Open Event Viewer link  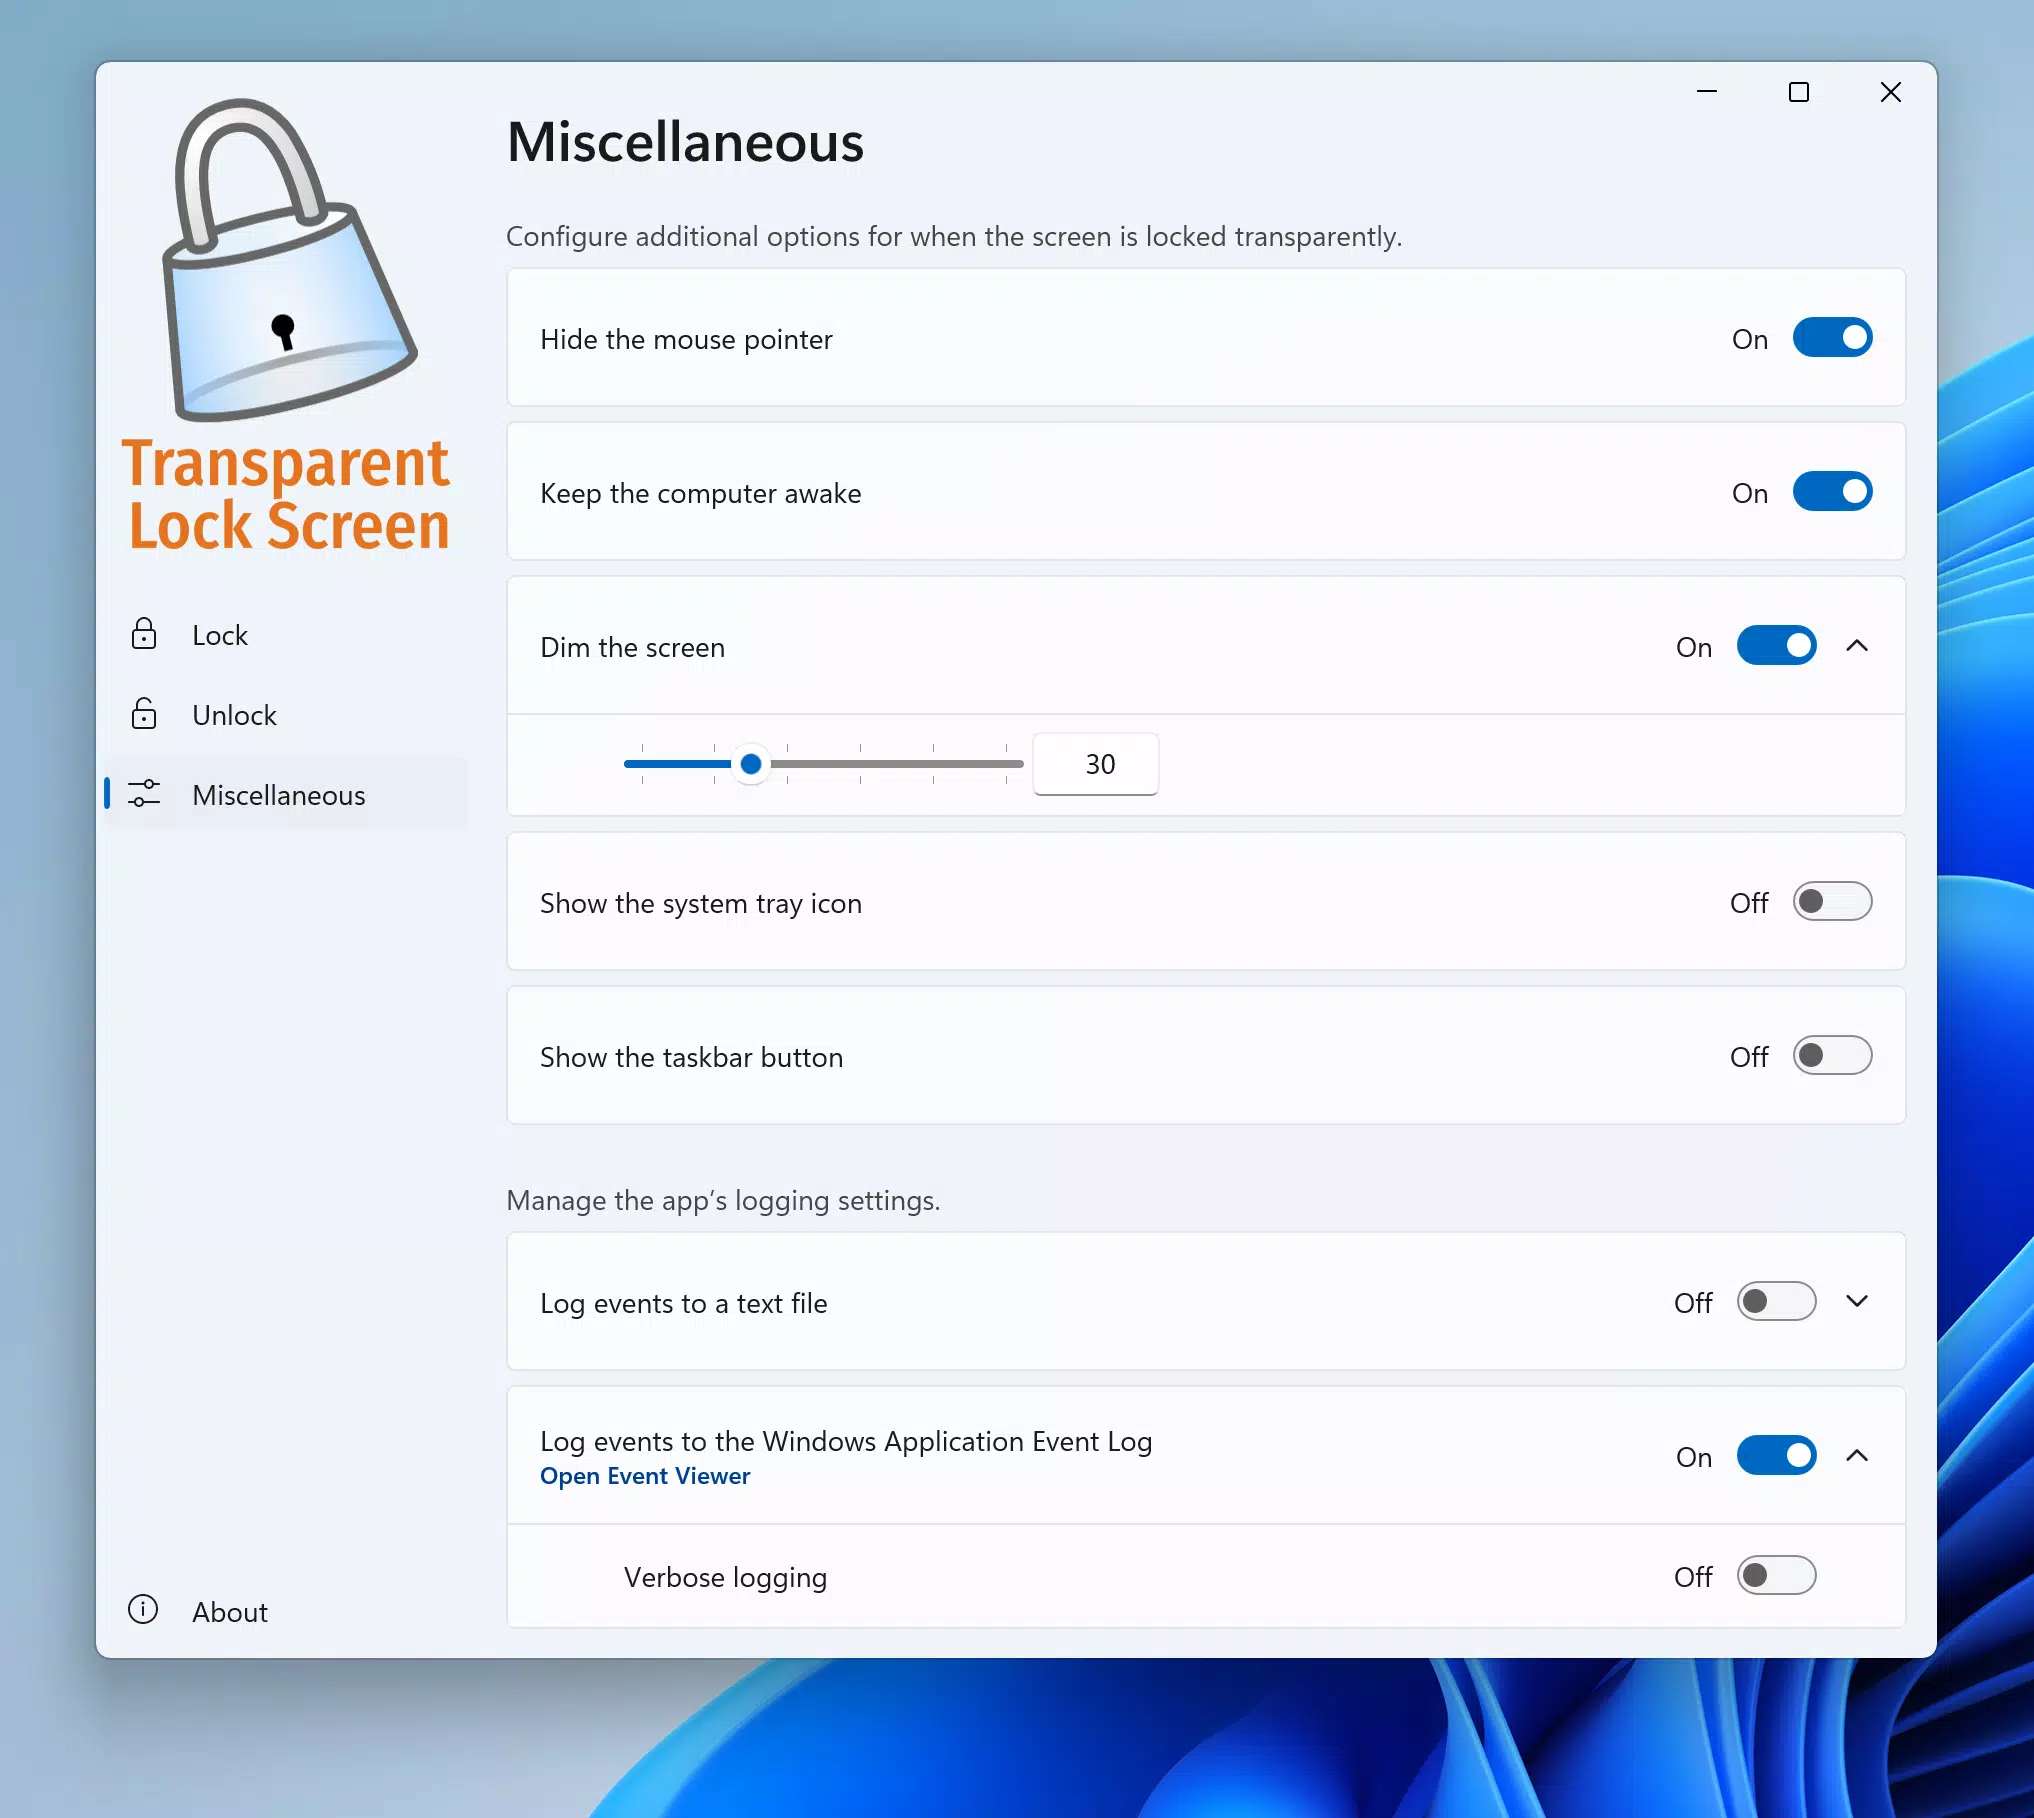[645, 1476]
